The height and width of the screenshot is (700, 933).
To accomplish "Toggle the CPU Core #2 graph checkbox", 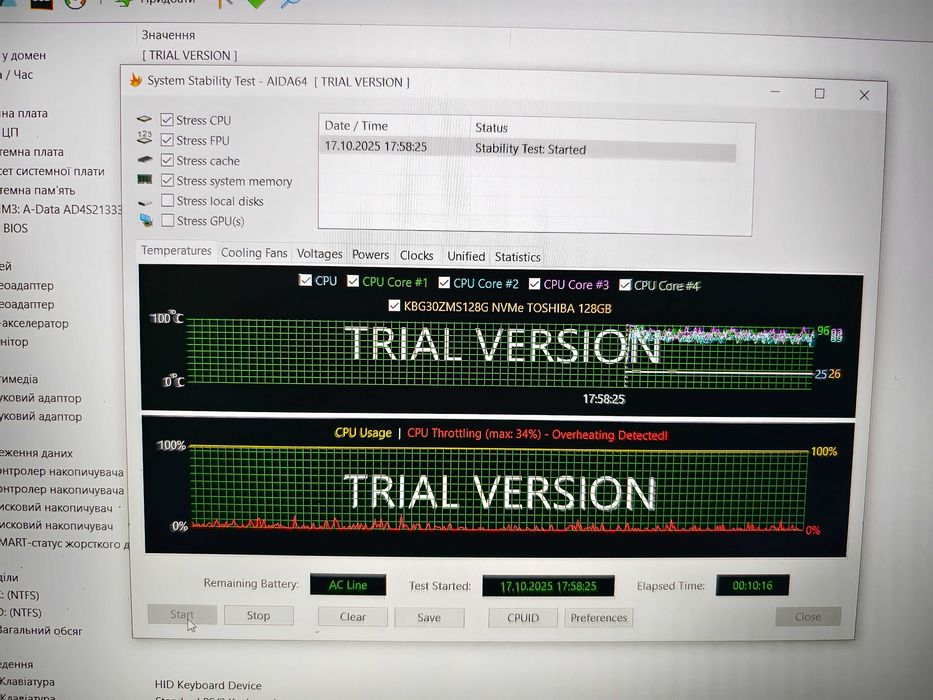I will [444, 283].
